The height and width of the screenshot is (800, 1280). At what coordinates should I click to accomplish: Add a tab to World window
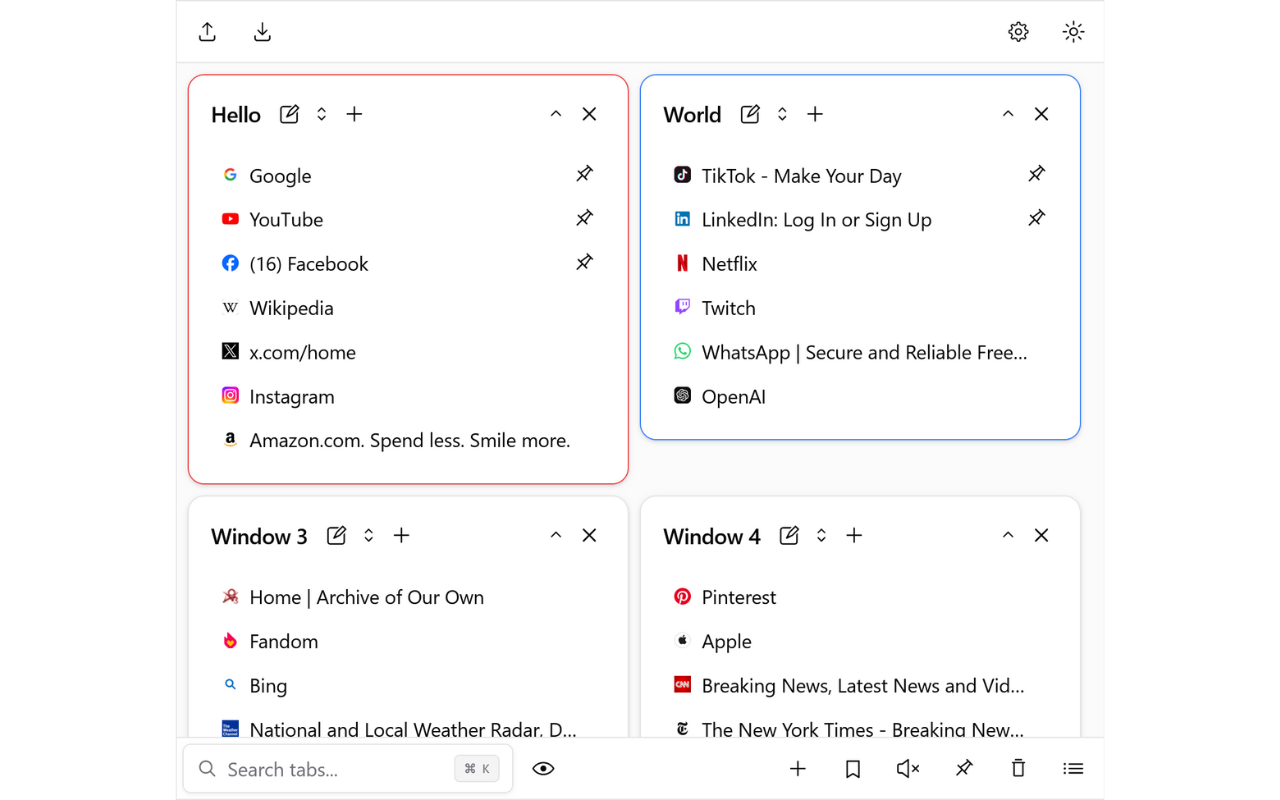pos(815,114)
